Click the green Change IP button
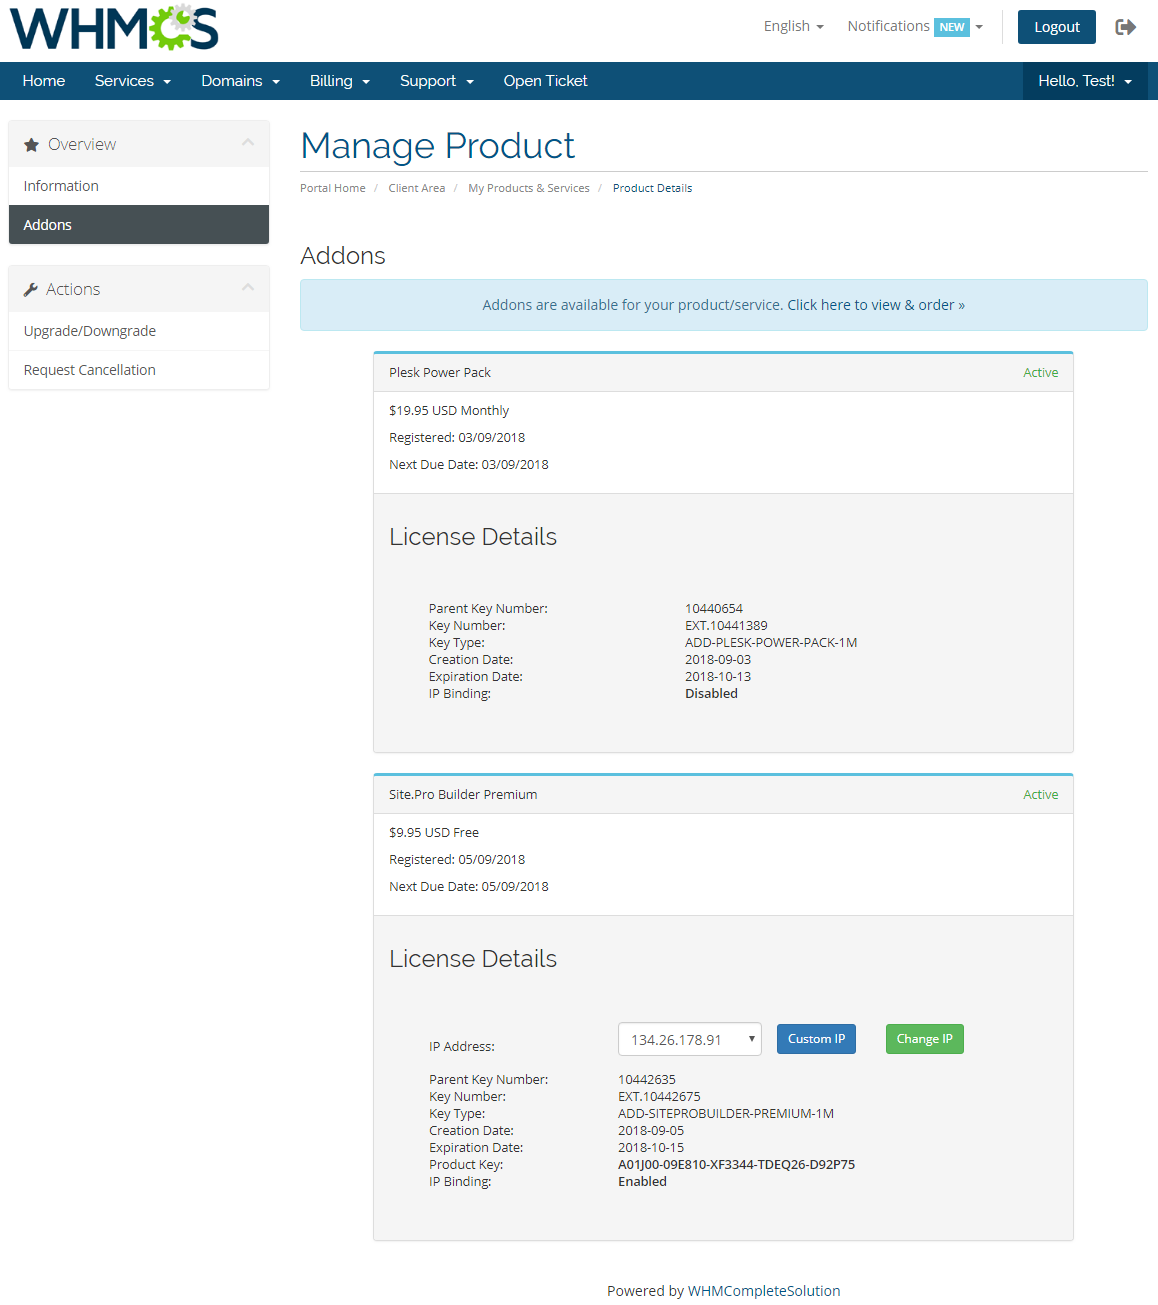Image resolution: width=1158 pixels, height=1305 pixels. (924, 1039)
